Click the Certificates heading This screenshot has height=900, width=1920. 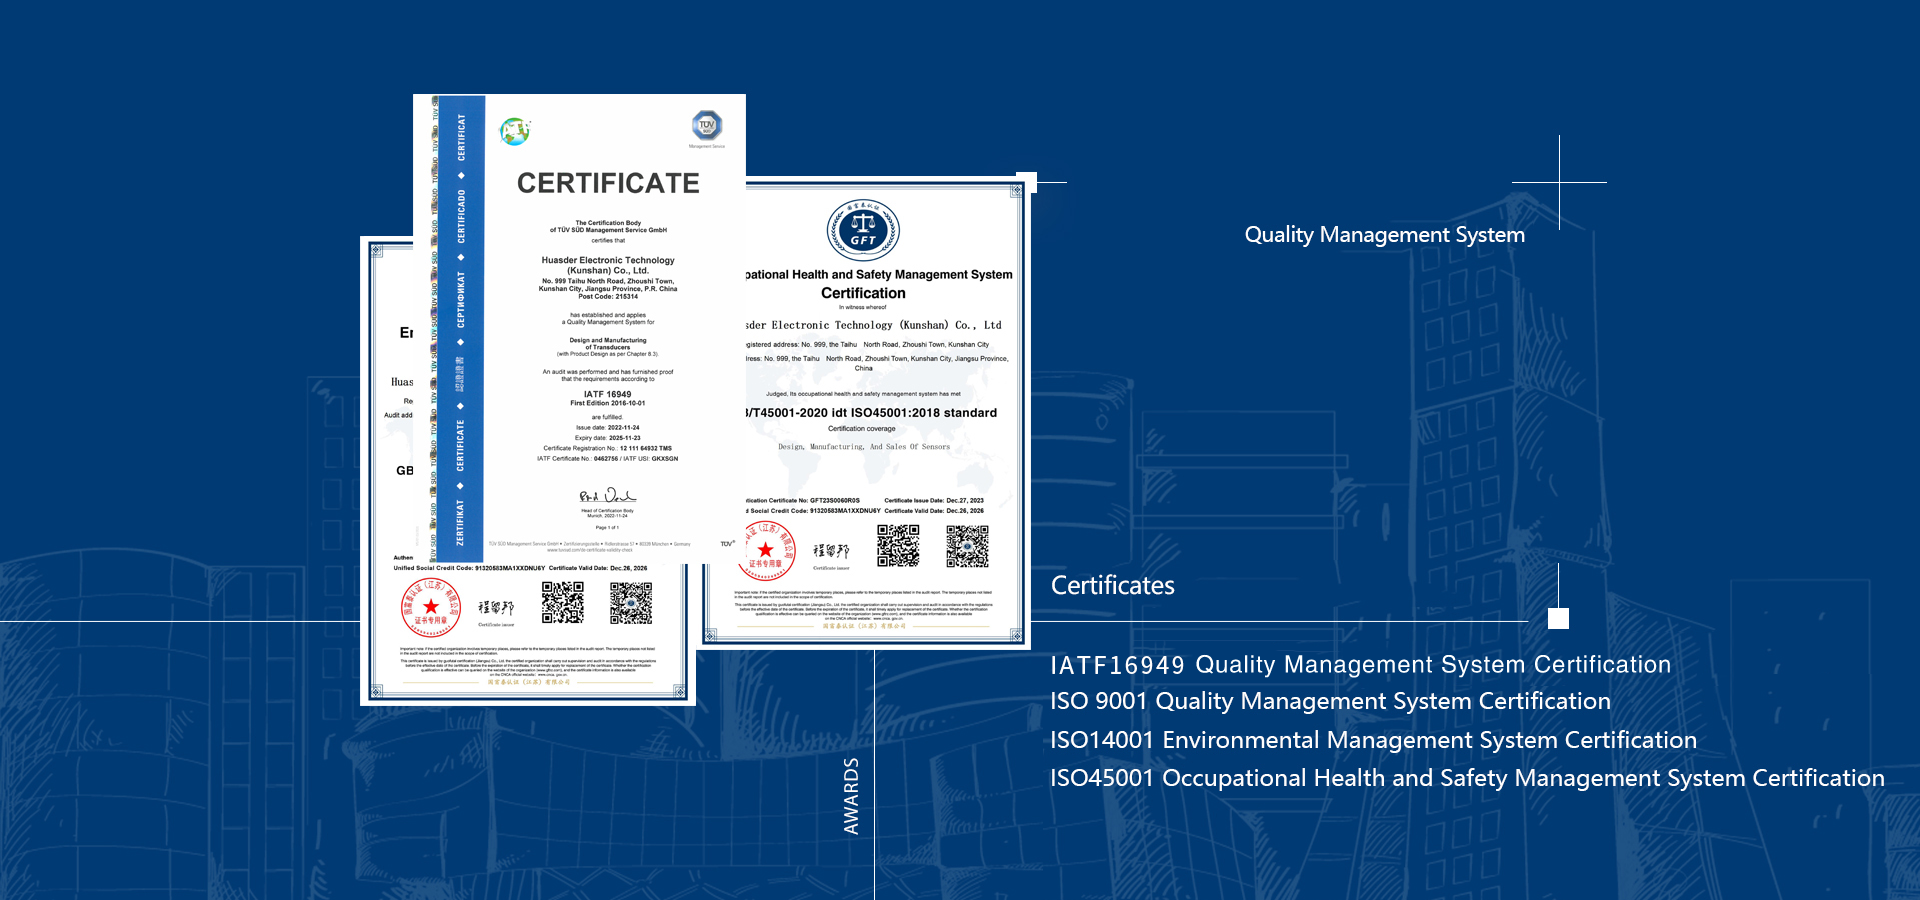point(1112,586)
